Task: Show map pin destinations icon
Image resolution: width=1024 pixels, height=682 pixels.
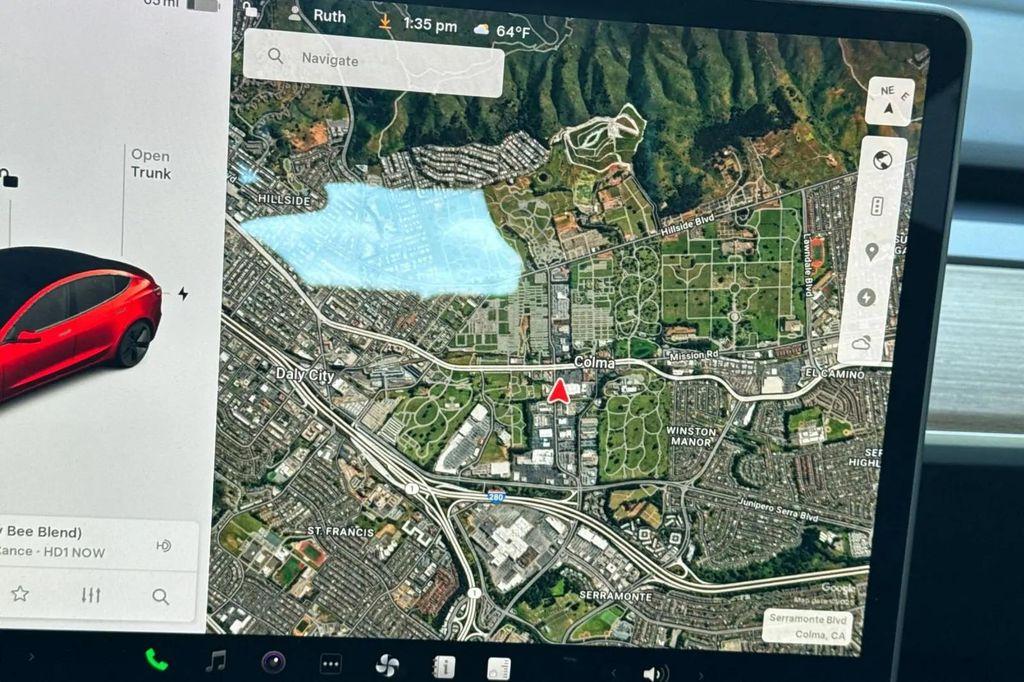Action: [x=871, y=252]
